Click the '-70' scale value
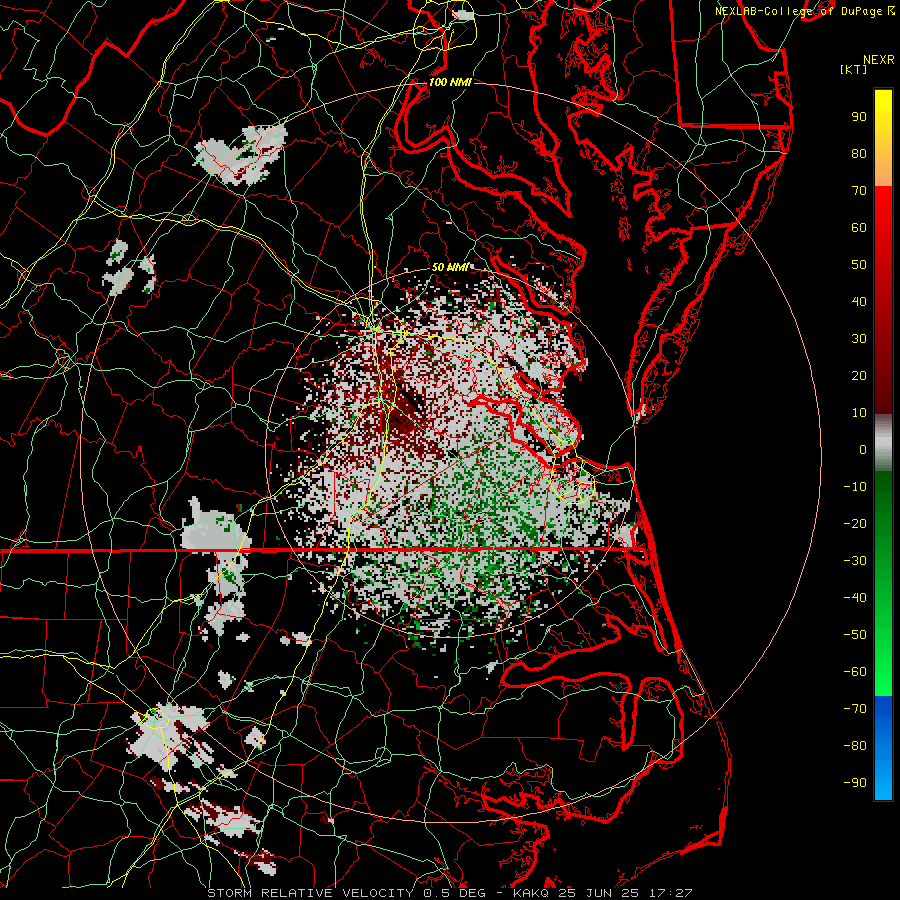This screenshot has width=900, height=900. pyautogui.click(x=855, y=709)
